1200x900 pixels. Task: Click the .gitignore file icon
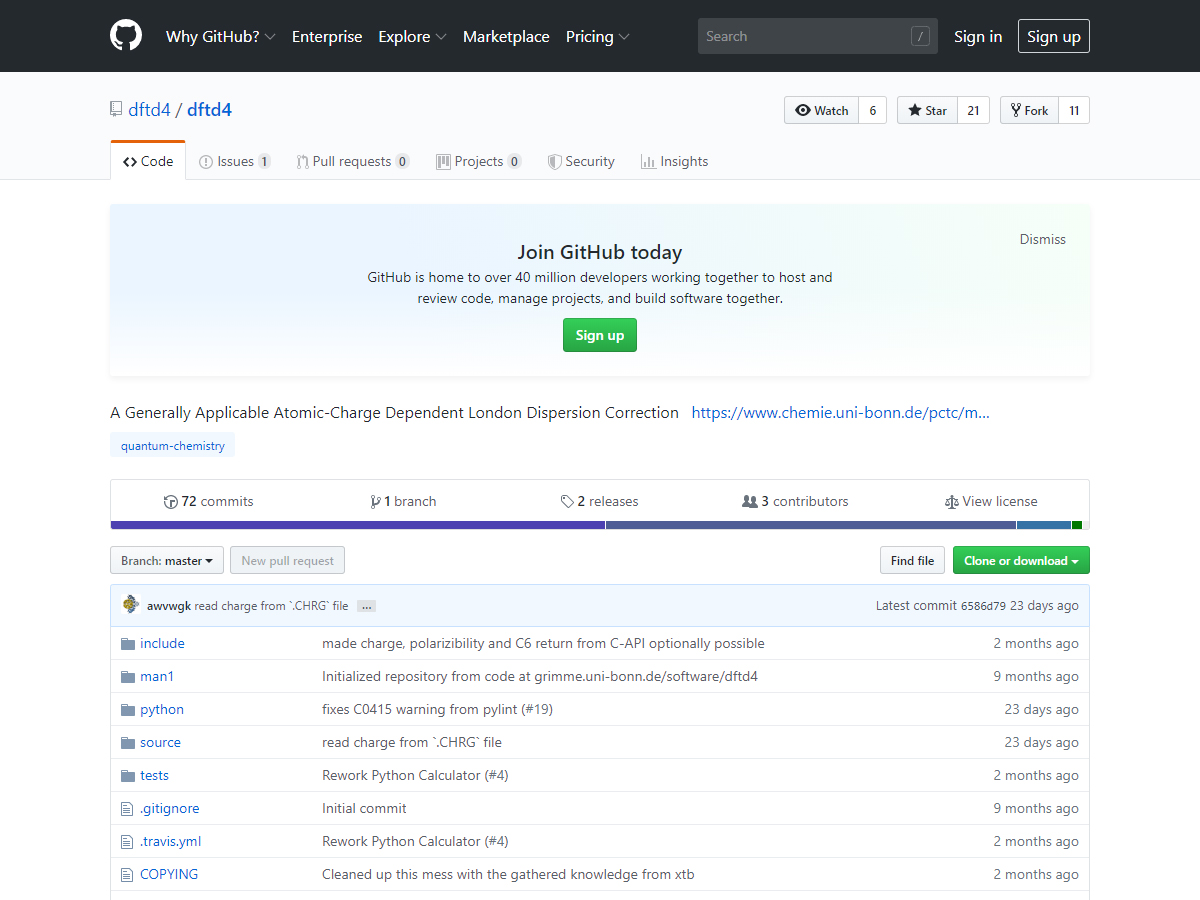(127, 809)
